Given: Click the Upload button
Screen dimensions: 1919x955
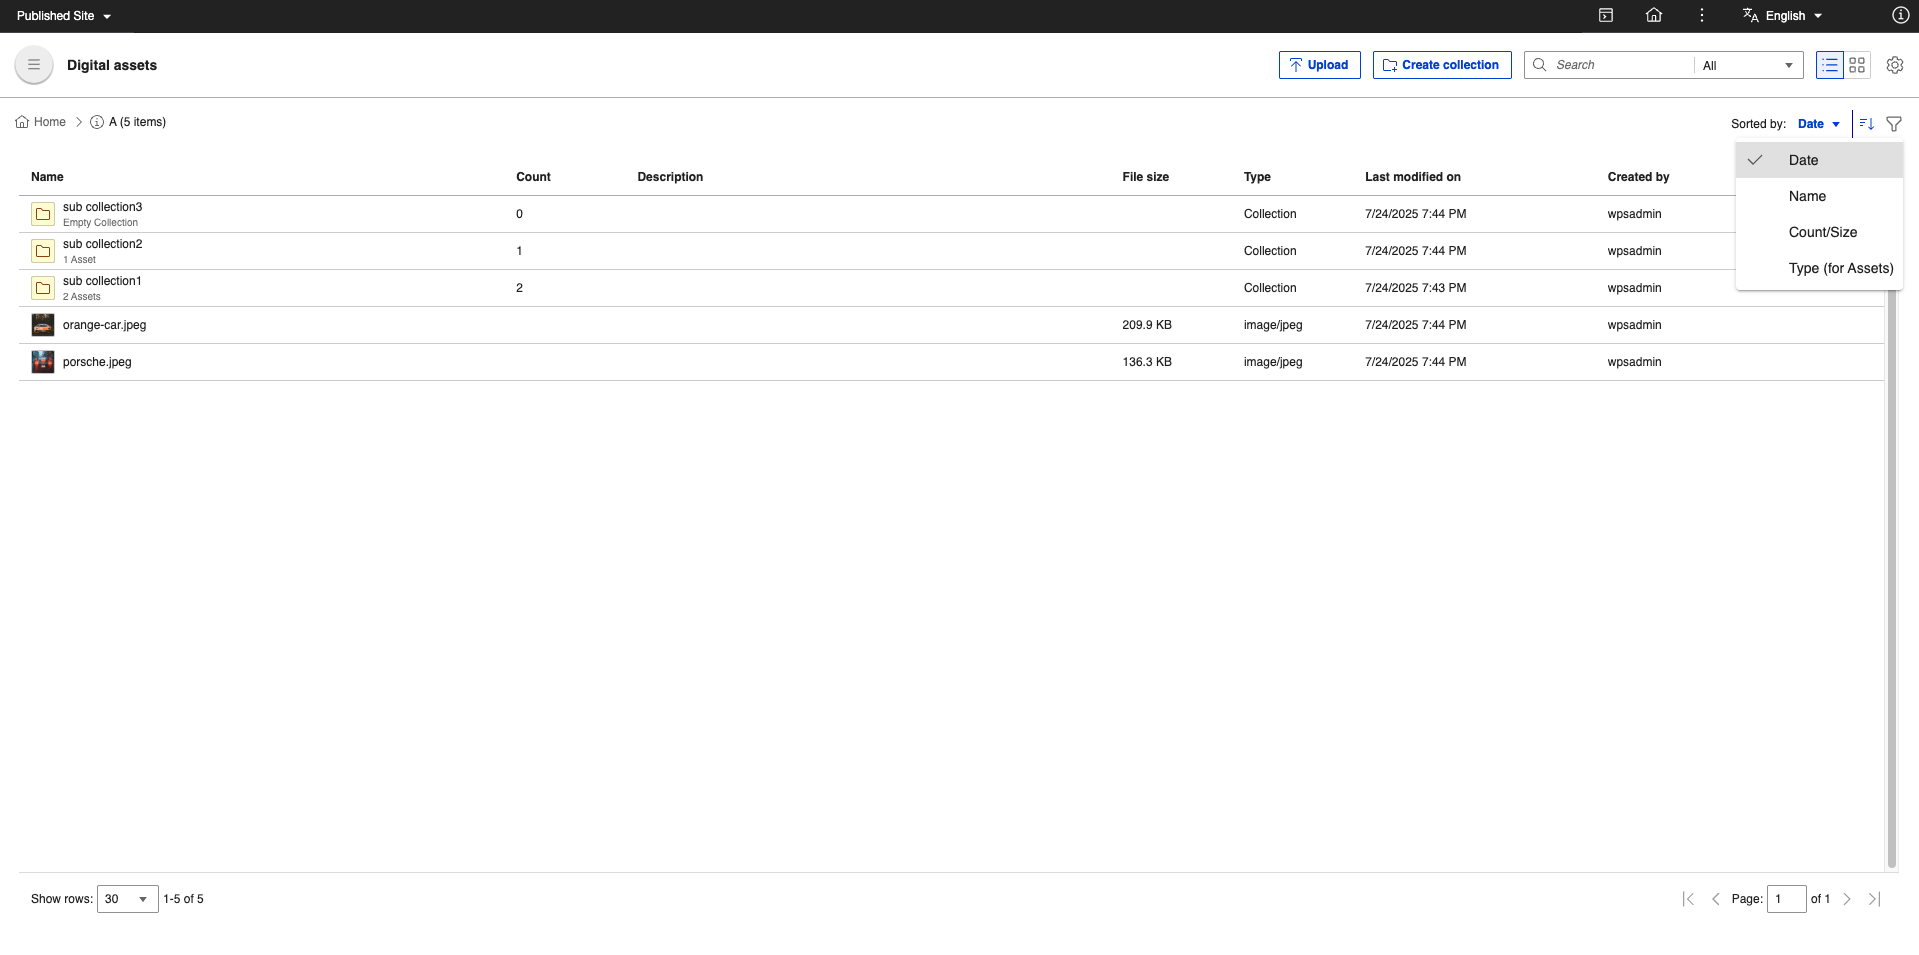Looking at the screenshot, I should click(x=1319, y=64).
